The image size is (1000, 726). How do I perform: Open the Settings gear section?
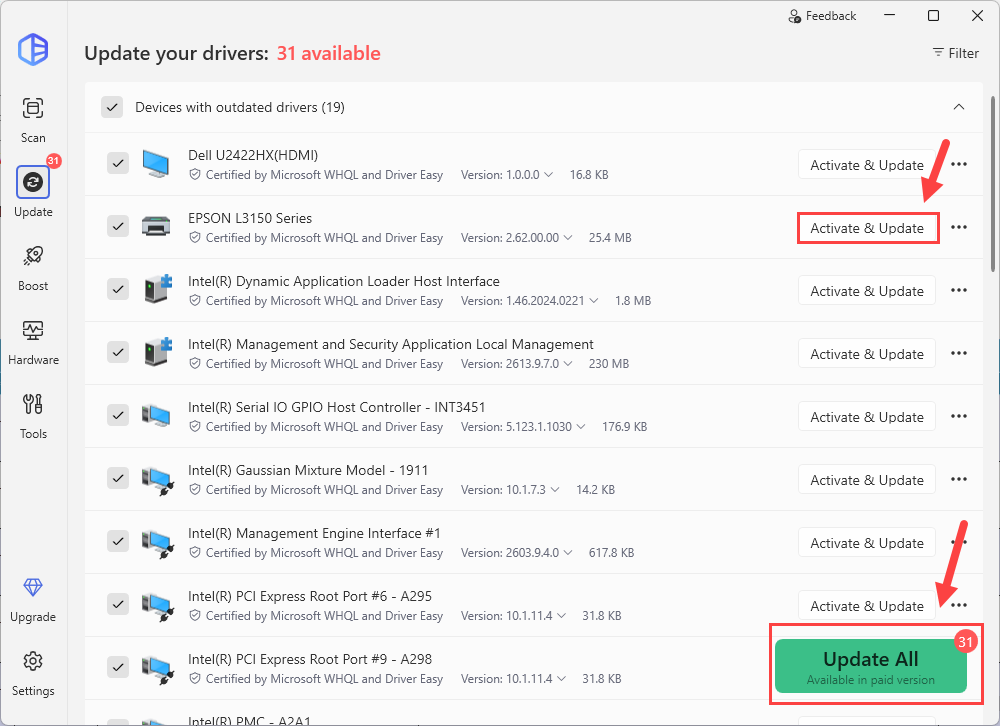point(33,674)
